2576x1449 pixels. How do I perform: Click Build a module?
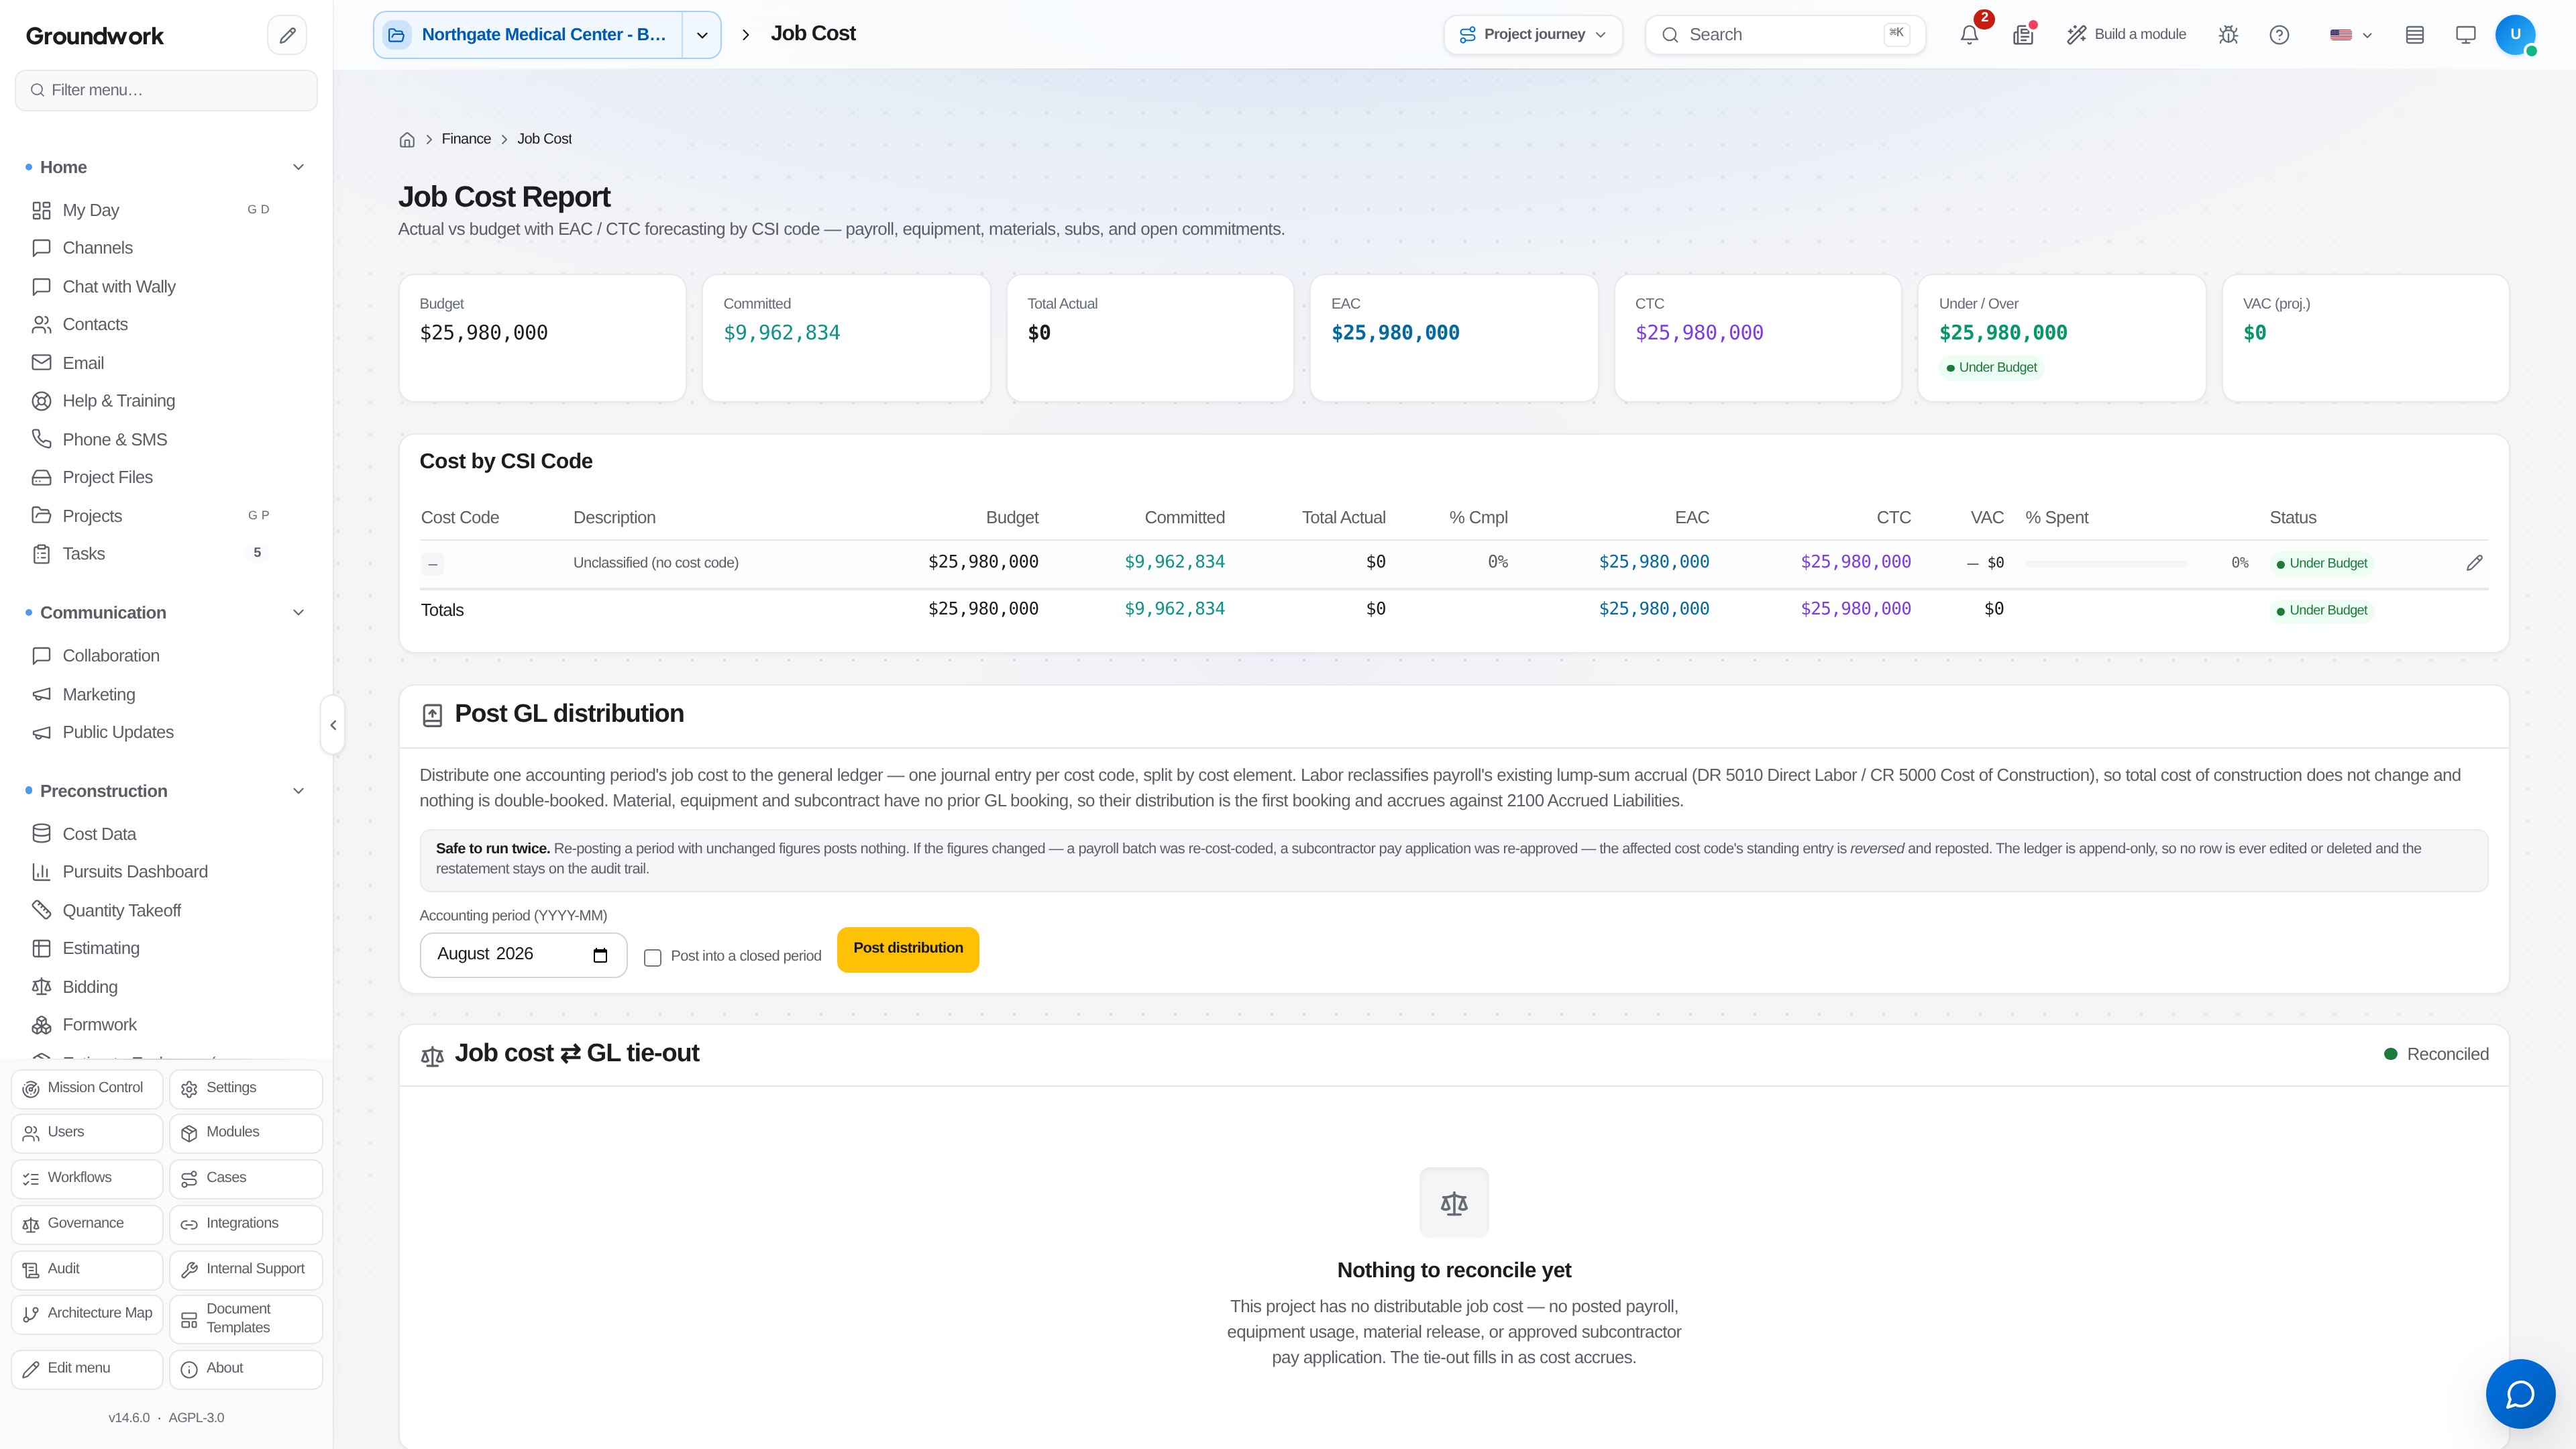(x=2126, y=35)
